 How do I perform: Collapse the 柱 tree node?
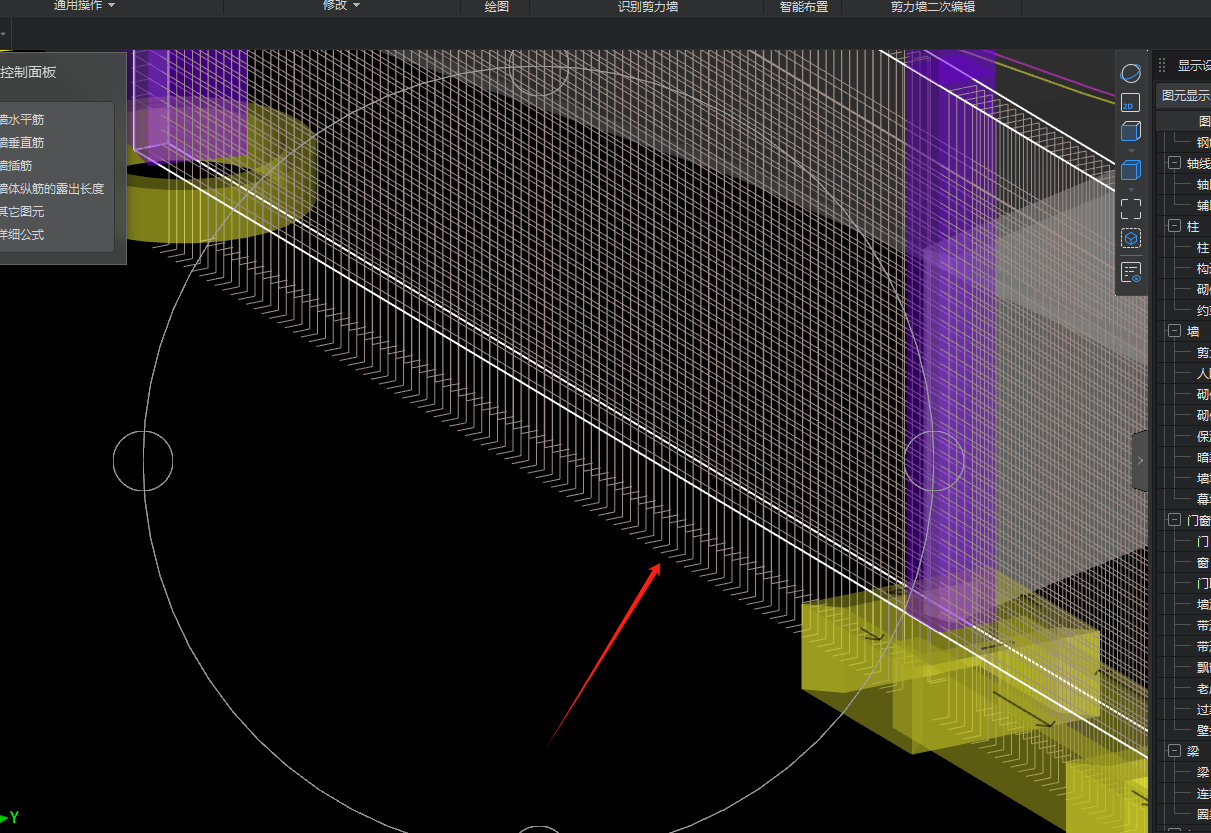coord(1173,227)
